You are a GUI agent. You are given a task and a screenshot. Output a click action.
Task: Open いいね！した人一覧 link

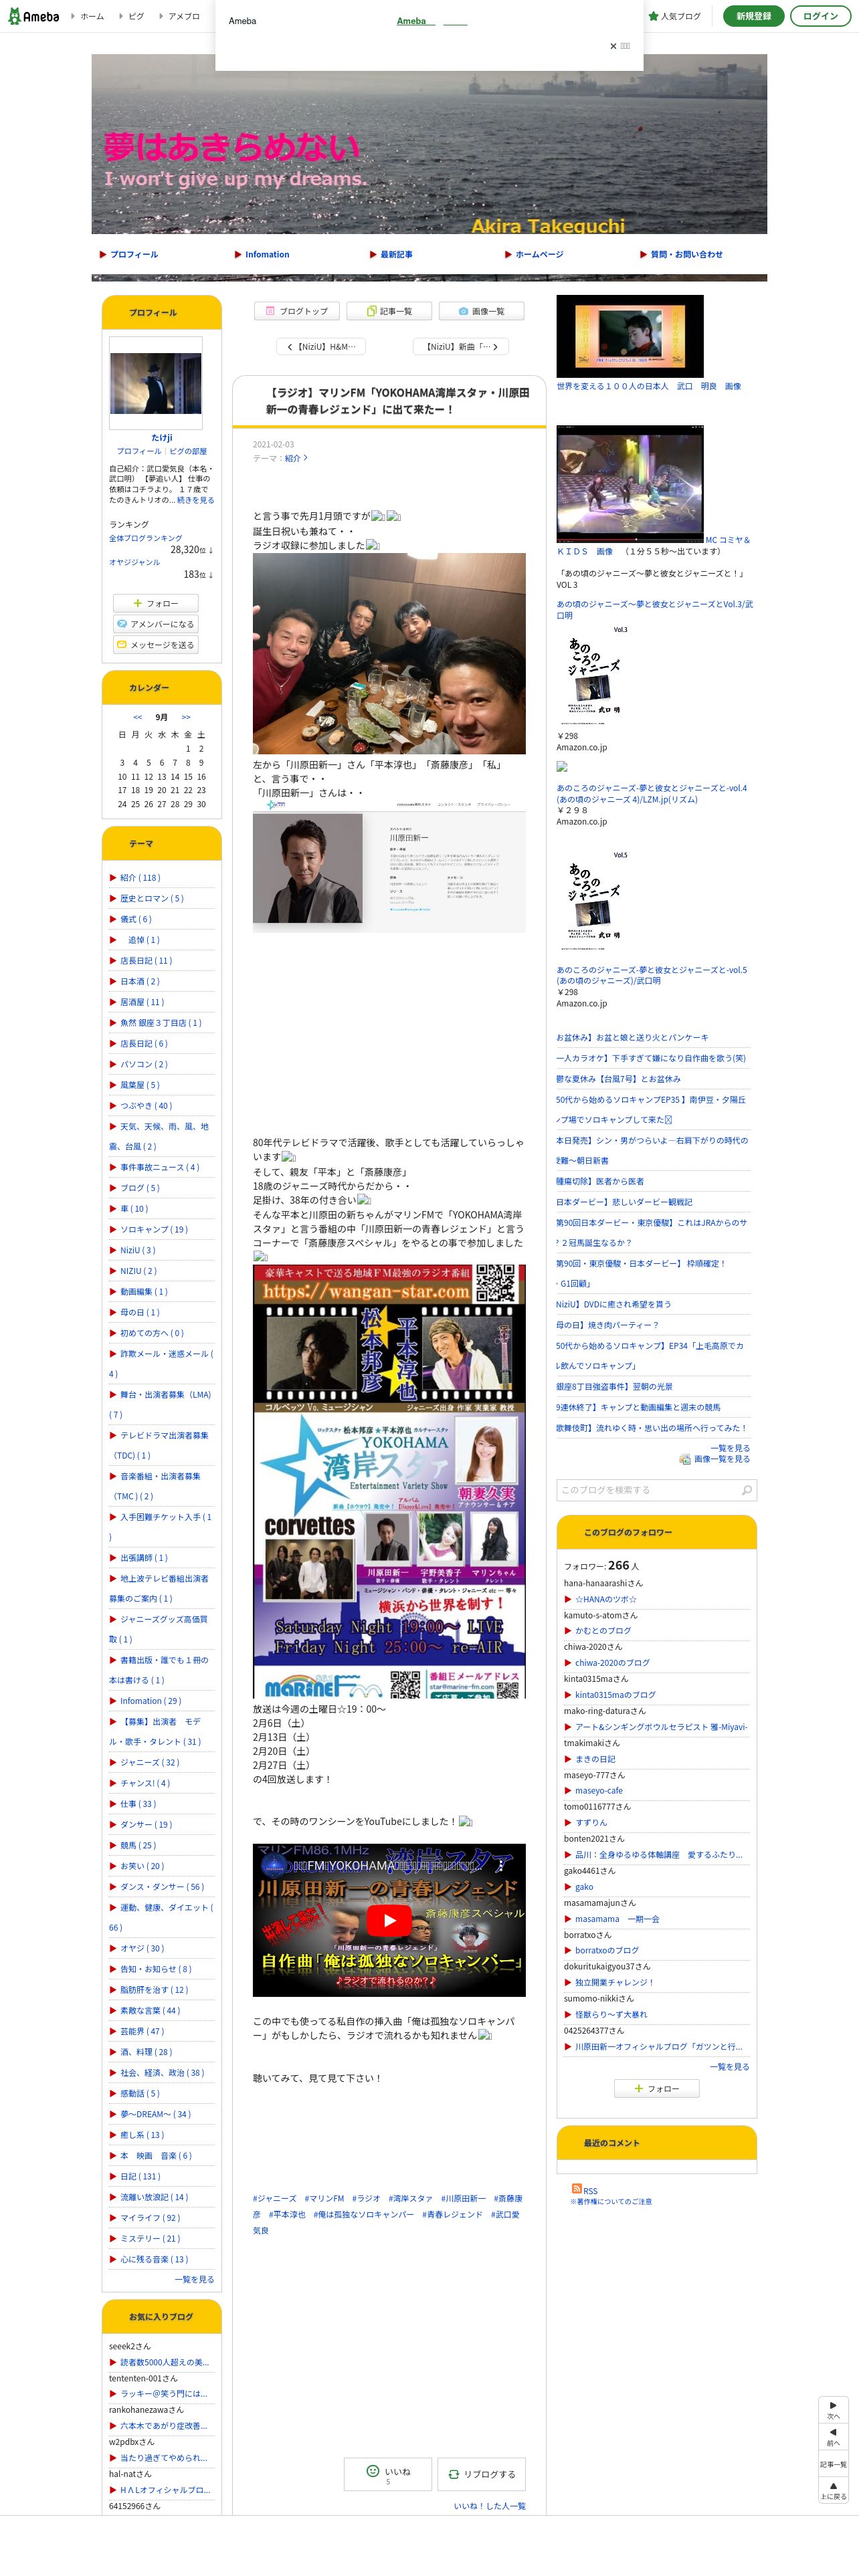click(x=489, y=2507)
